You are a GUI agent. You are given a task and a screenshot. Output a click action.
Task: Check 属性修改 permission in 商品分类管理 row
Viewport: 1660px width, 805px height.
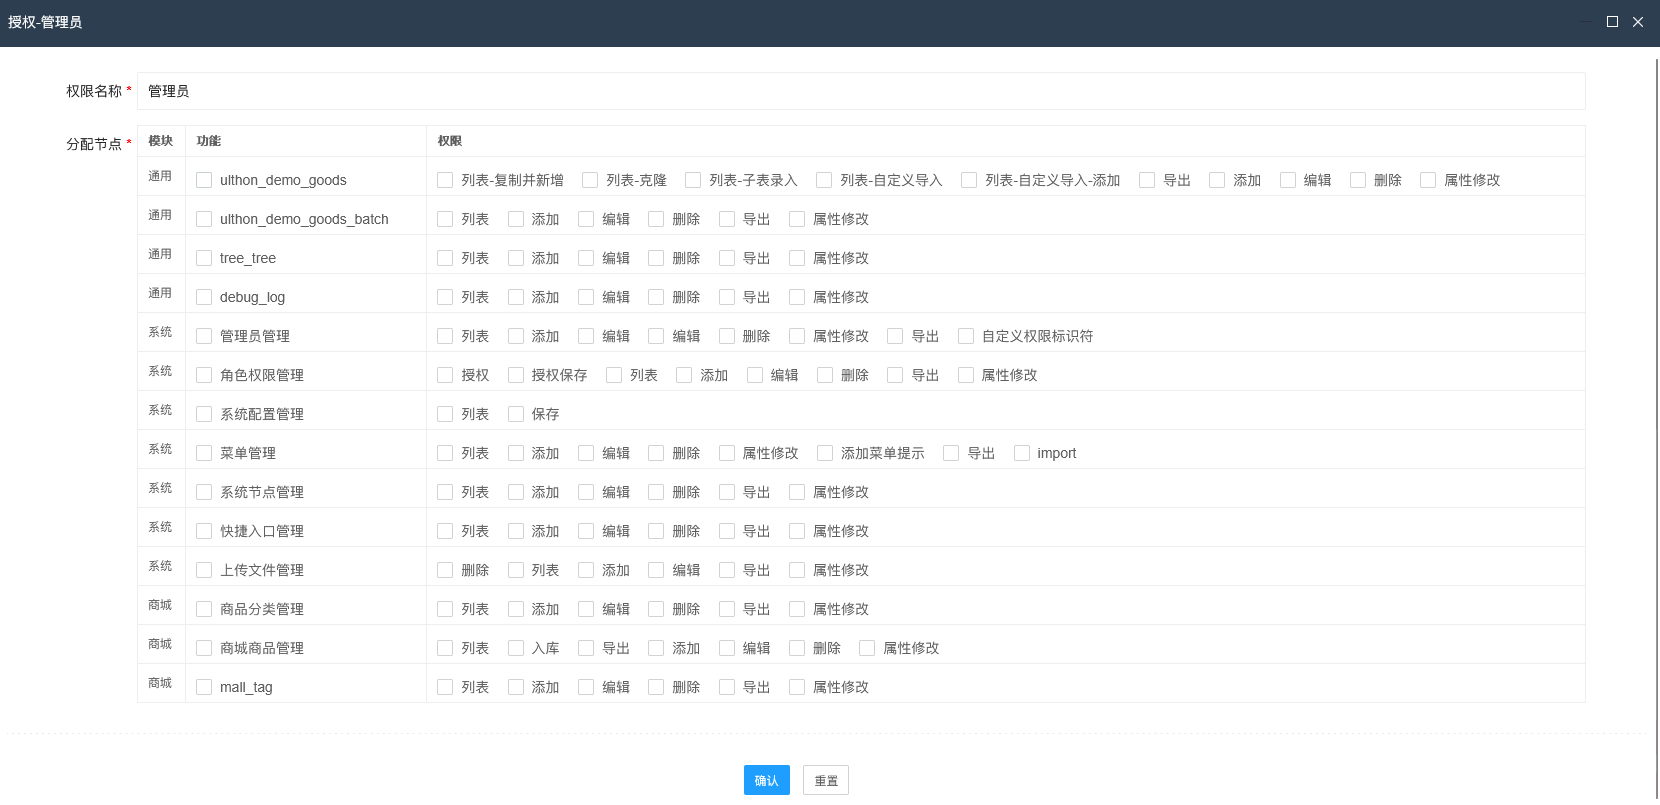click(797, 609)
